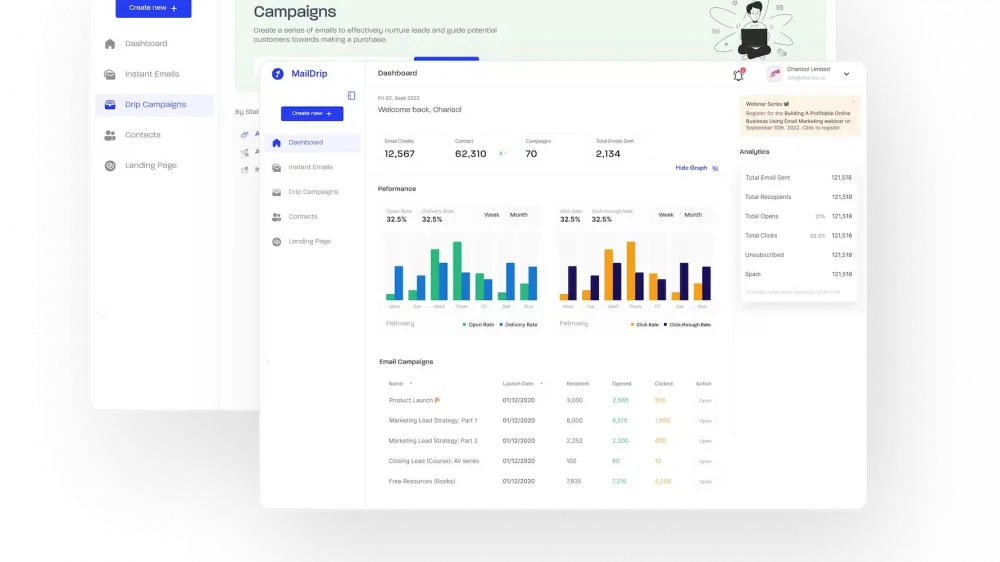Viewport: 1000px width, 562px height.
Task: Click the Charisol Limited avatar image
Action: pyautogui.click(x=774, y=74)
